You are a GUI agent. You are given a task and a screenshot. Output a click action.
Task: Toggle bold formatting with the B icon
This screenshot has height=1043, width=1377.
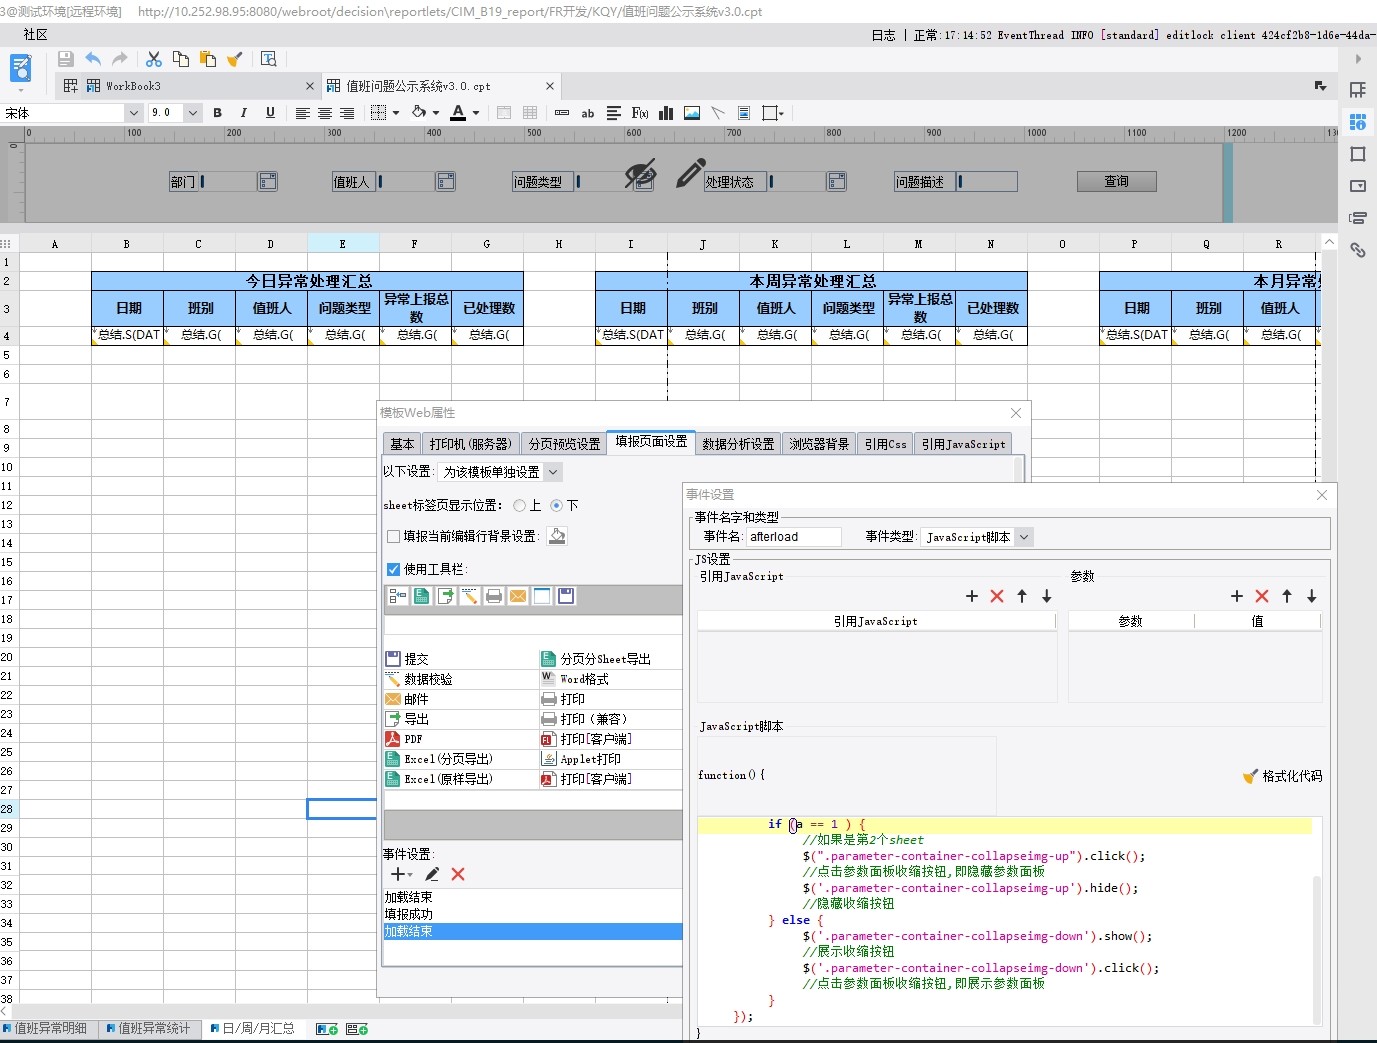[217, 113]
